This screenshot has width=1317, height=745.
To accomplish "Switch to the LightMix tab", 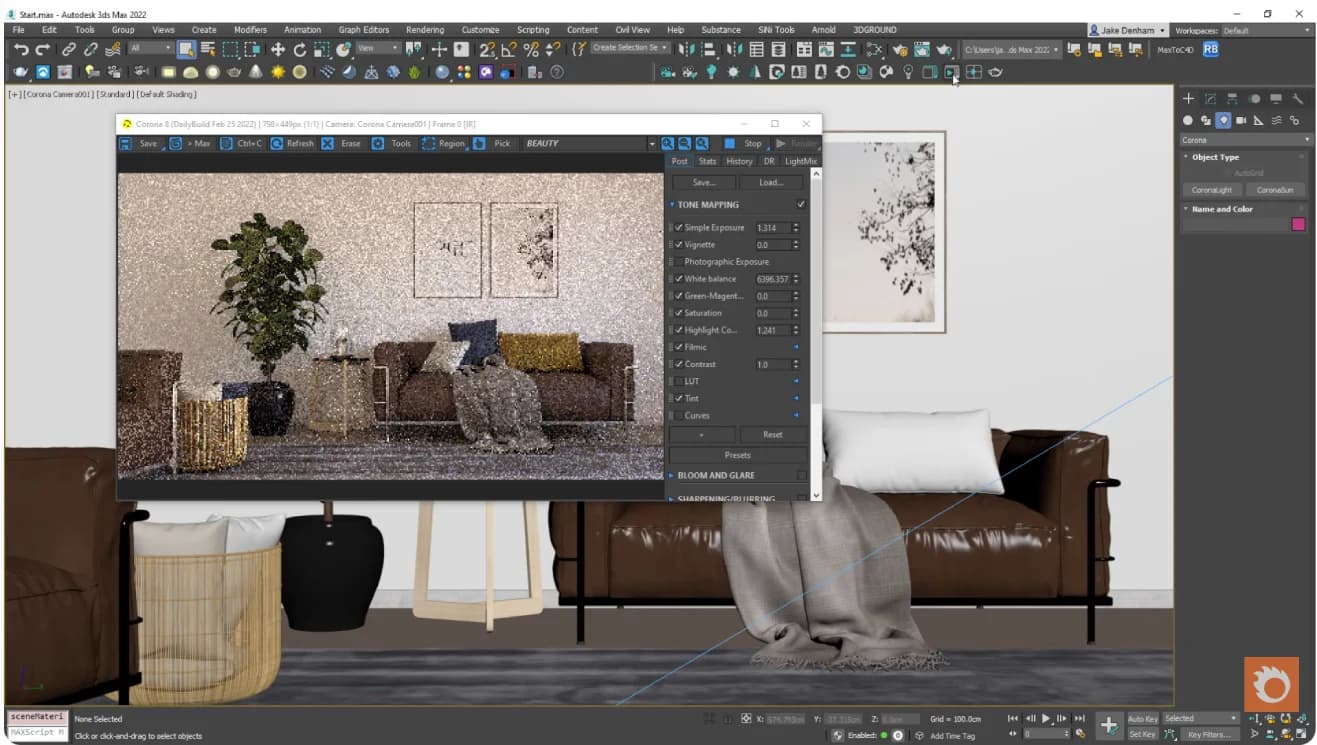I will point(801,161).
